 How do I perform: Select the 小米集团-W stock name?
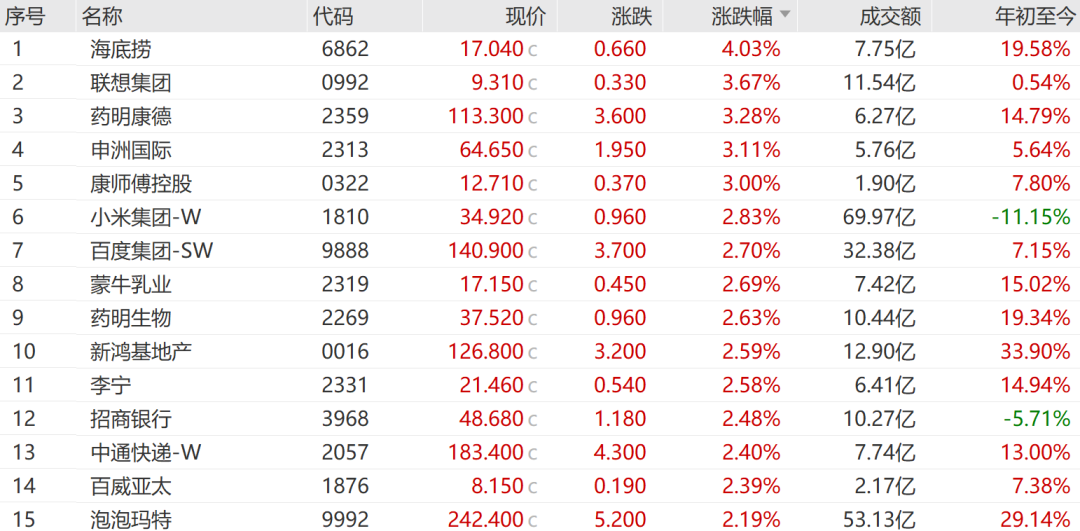tap(145, 217)
